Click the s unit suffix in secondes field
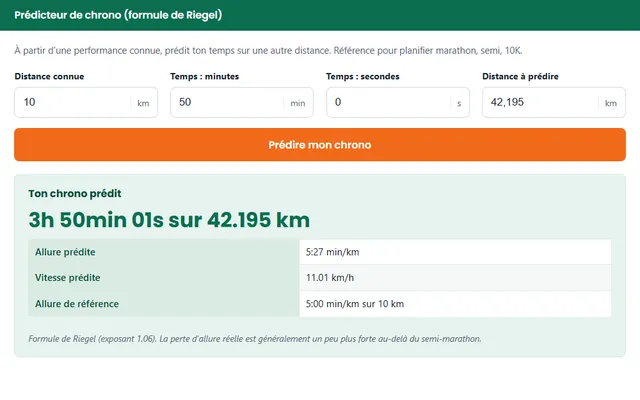 (459, 104)
